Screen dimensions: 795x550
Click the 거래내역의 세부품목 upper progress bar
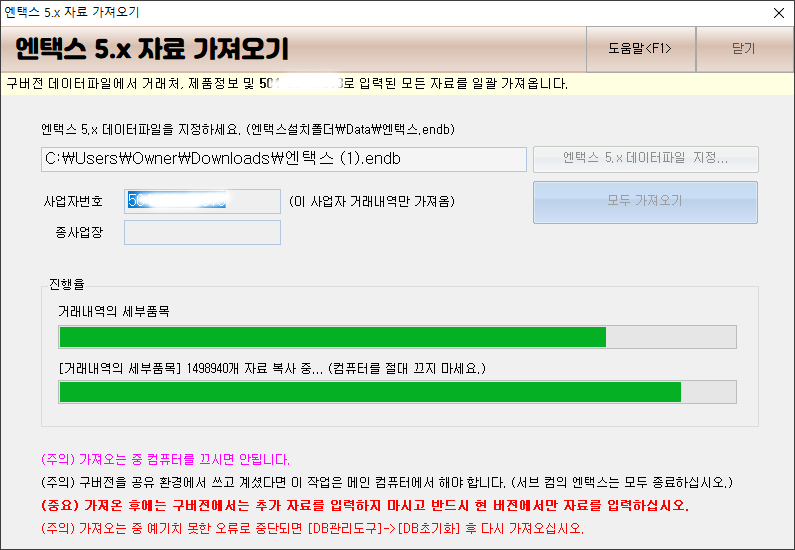398,337
